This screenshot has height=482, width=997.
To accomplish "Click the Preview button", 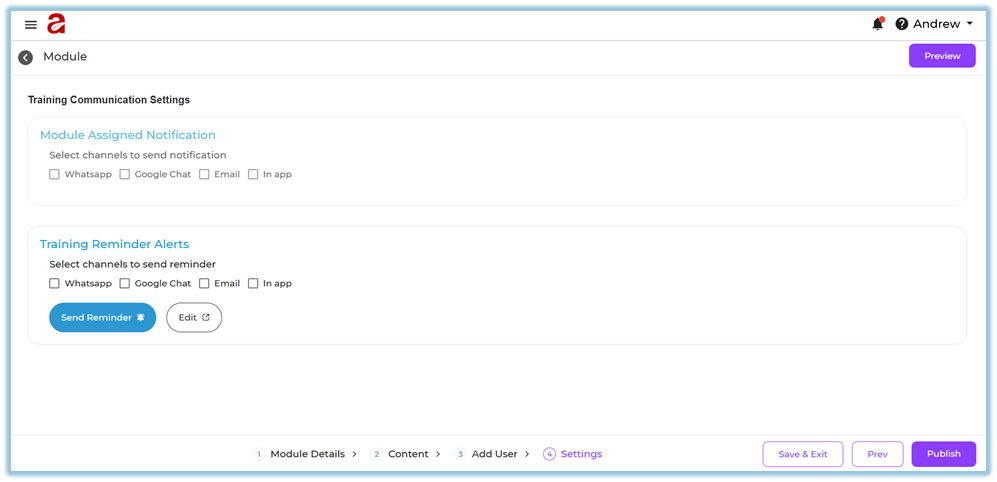I will [941, 56].
